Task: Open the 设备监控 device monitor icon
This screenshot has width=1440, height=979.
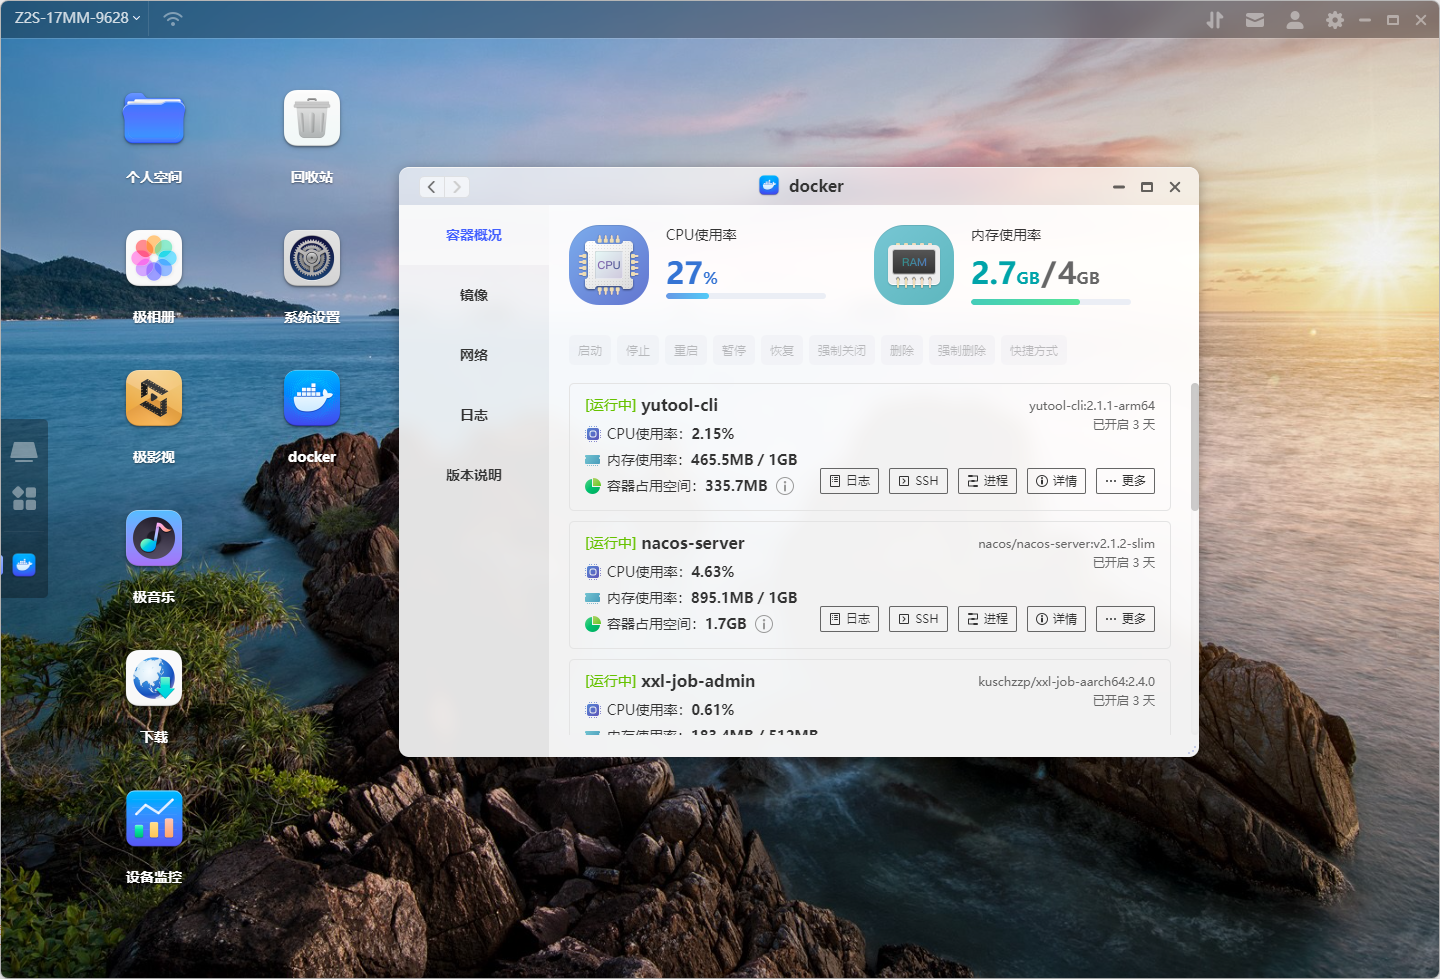Action: (154, 819)
